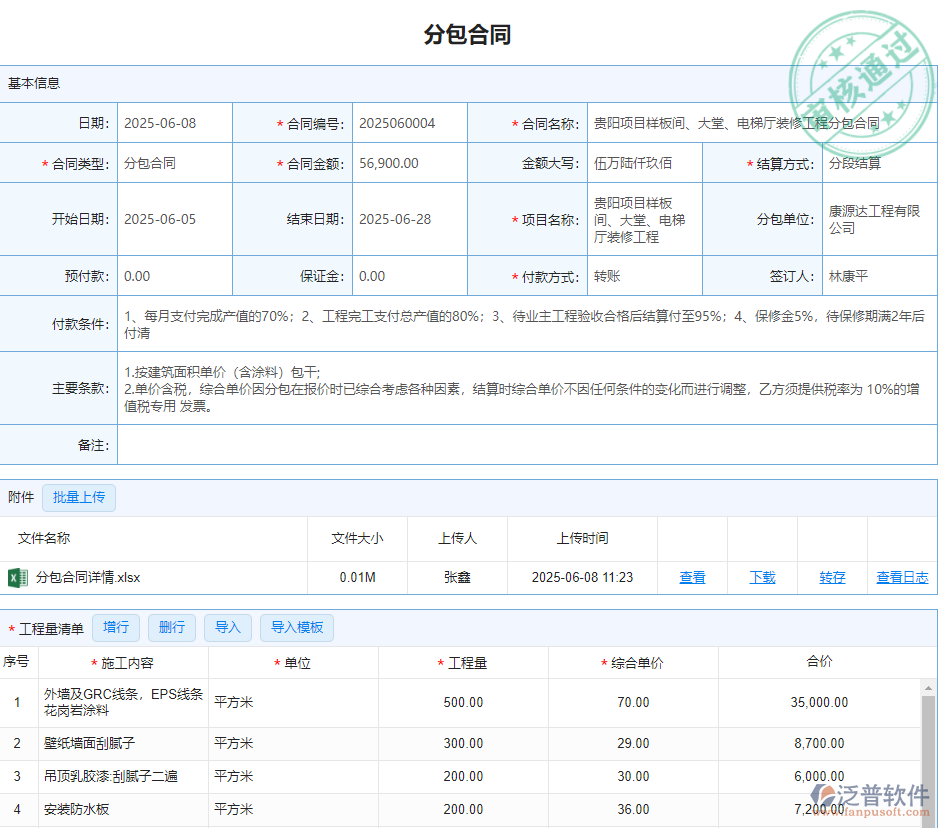940x828 pixels.
Task: Click the 转存 link to save a copy
Action: click(x=831, y=577)
